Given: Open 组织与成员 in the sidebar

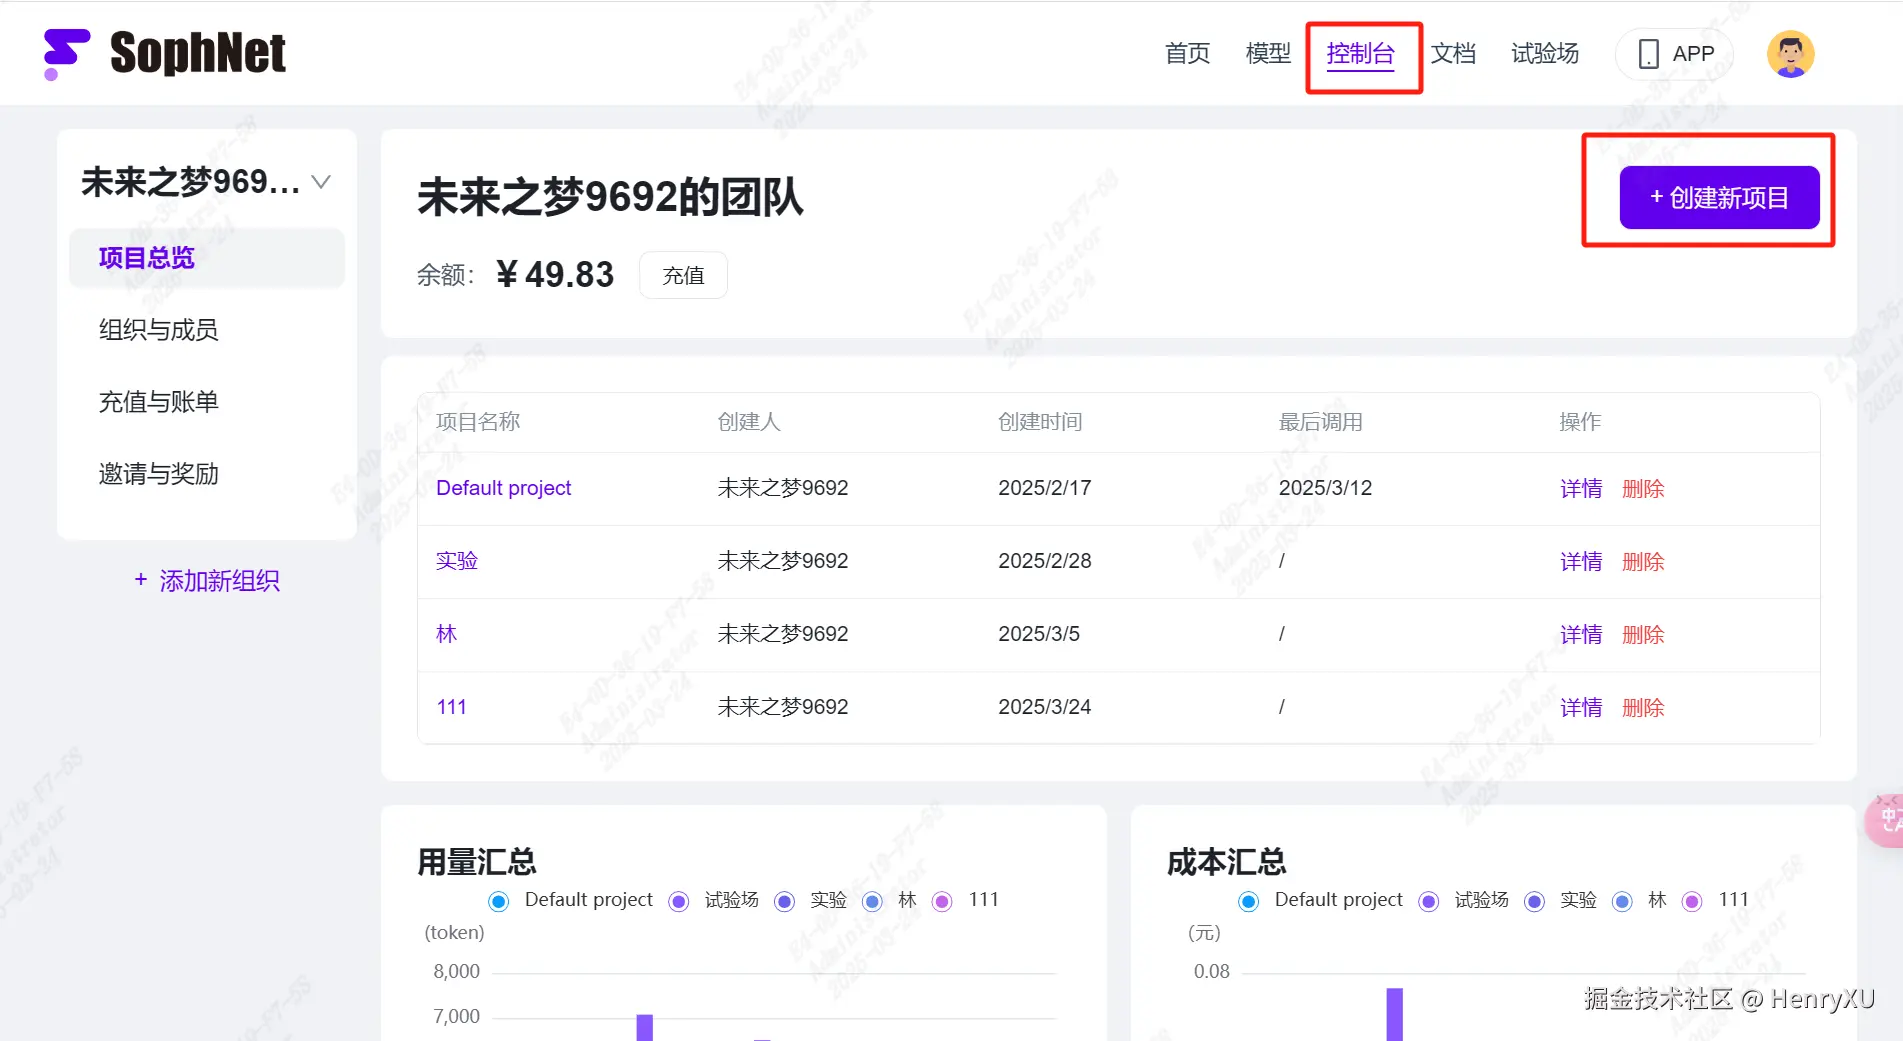Looking at the screenshot, I should [x=158, y=330].
